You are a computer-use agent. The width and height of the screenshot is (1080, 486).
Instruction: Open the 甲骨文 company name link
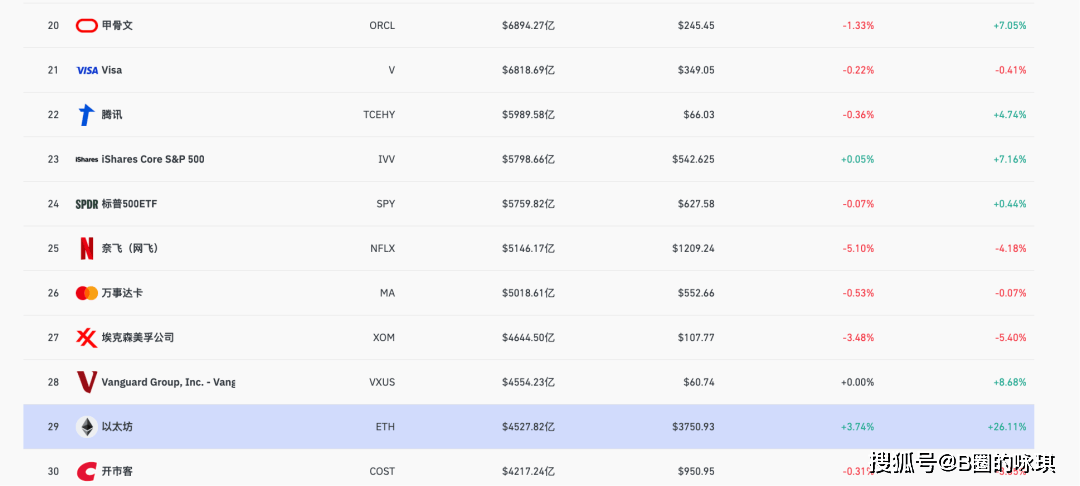117,25
